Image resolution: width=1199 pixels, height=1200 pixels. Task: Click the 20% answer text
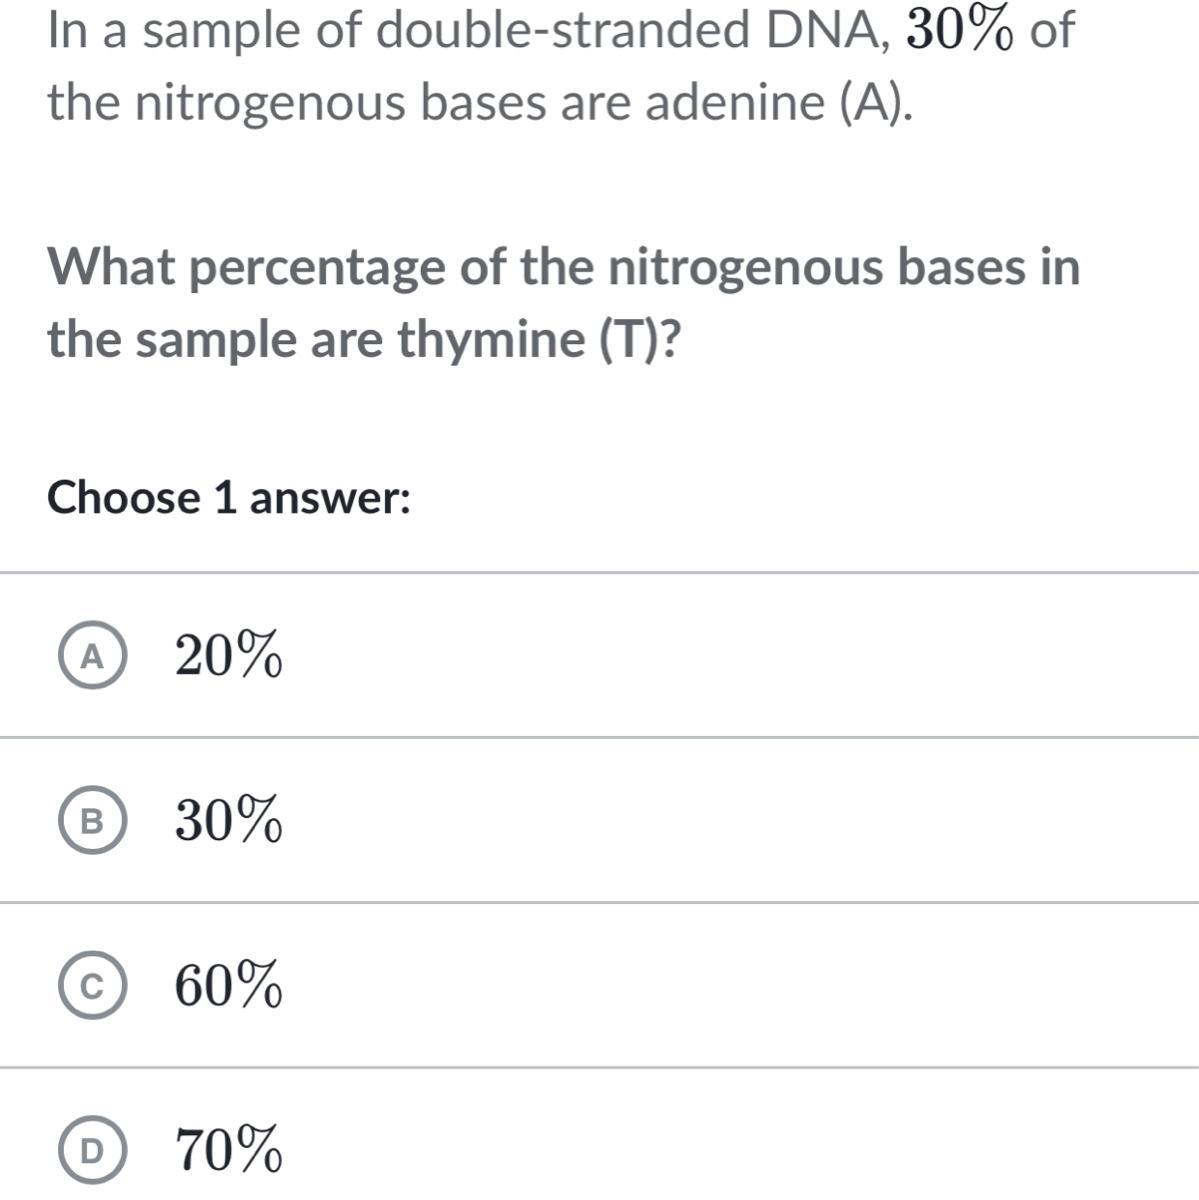pyautogui.click(x=228, y=657)
